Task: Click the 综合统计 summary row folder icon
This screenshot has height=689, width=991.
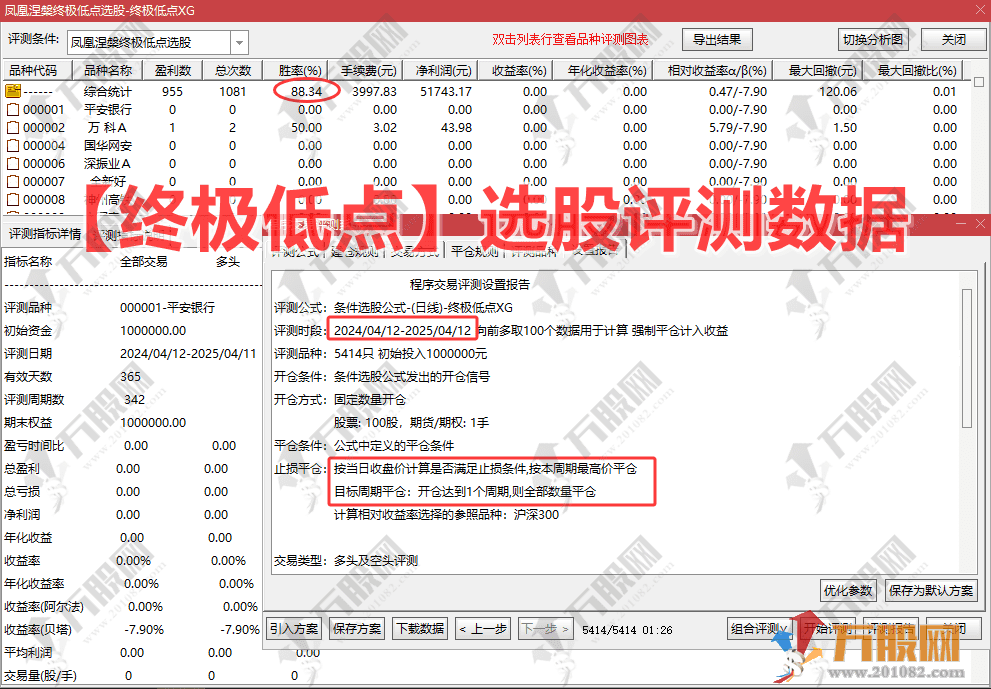Action: pos(13,91)
